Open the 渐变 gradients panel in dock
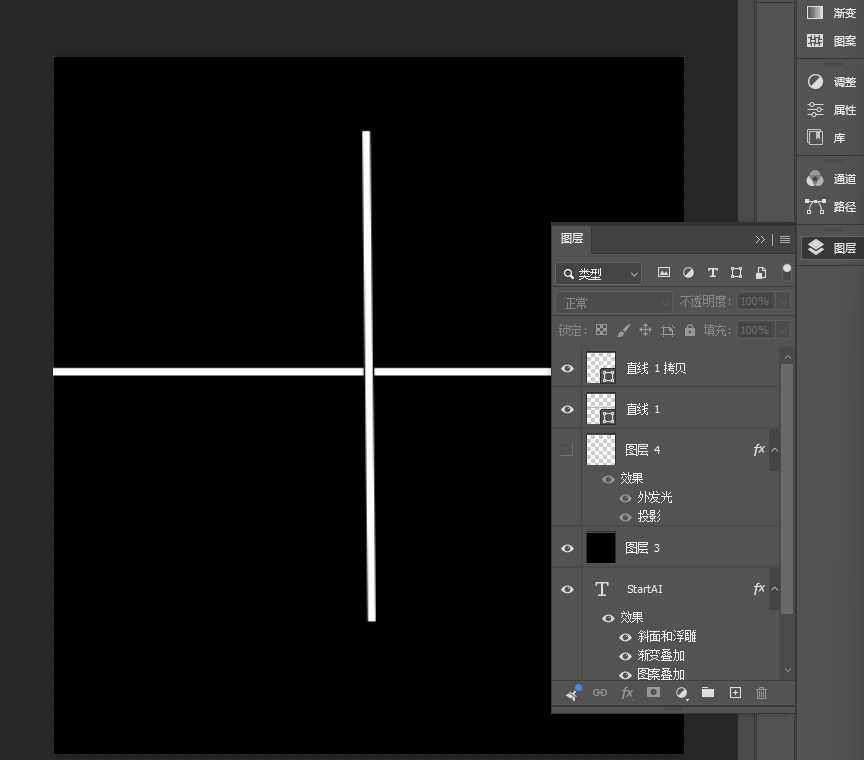 click(831, 13)
